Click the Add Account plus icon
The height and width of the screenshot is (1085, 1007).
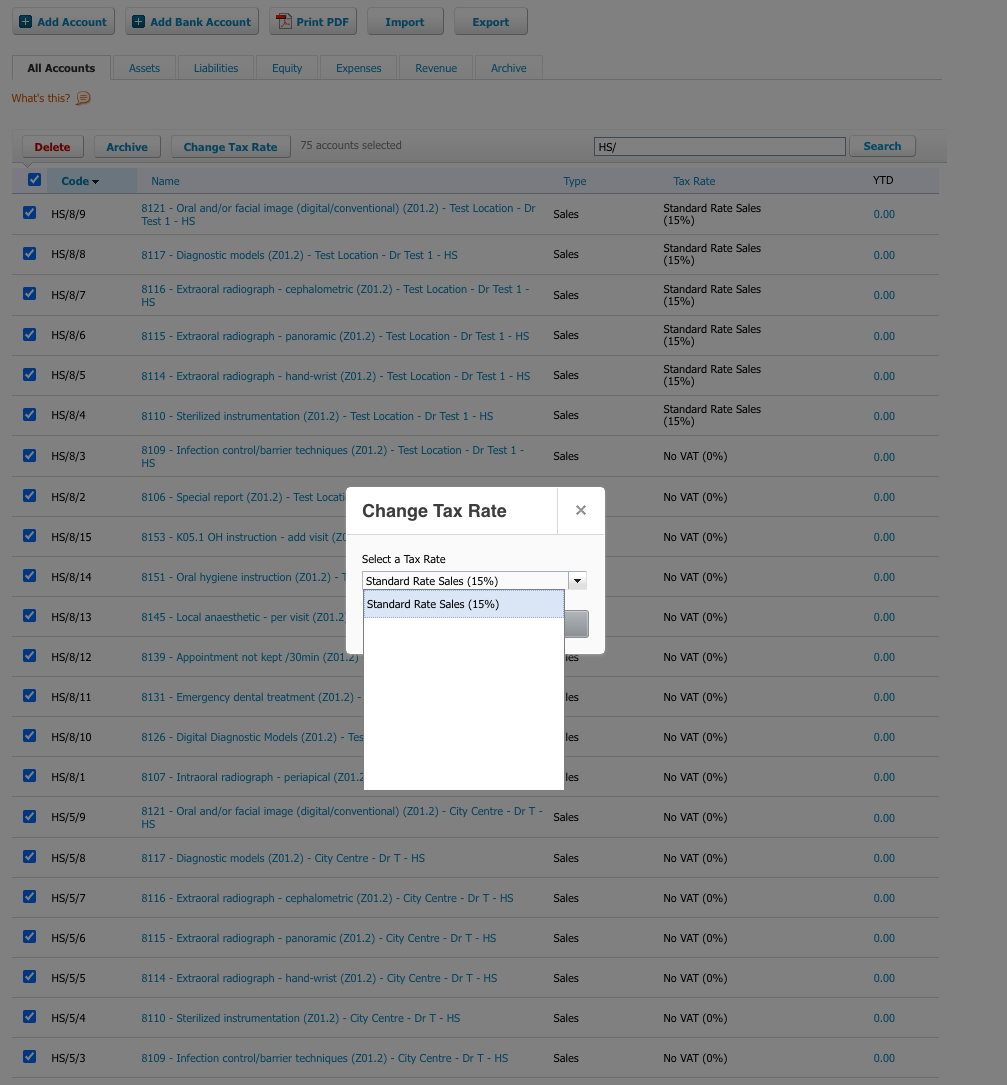[26, 21]
